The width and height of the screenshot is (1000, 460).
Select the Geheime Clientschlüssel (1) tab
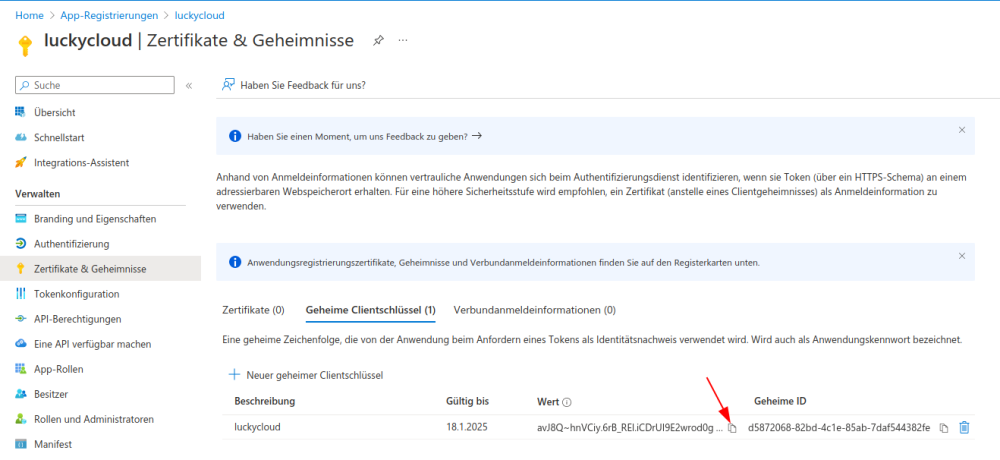click(371, 310)
